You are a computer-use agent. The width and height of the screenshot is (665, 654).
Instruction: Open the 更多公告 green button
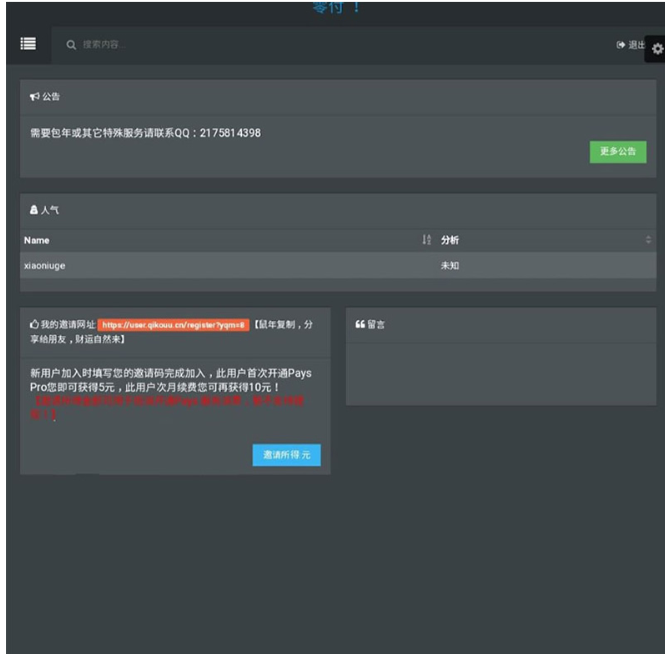(x=617, y=152)
